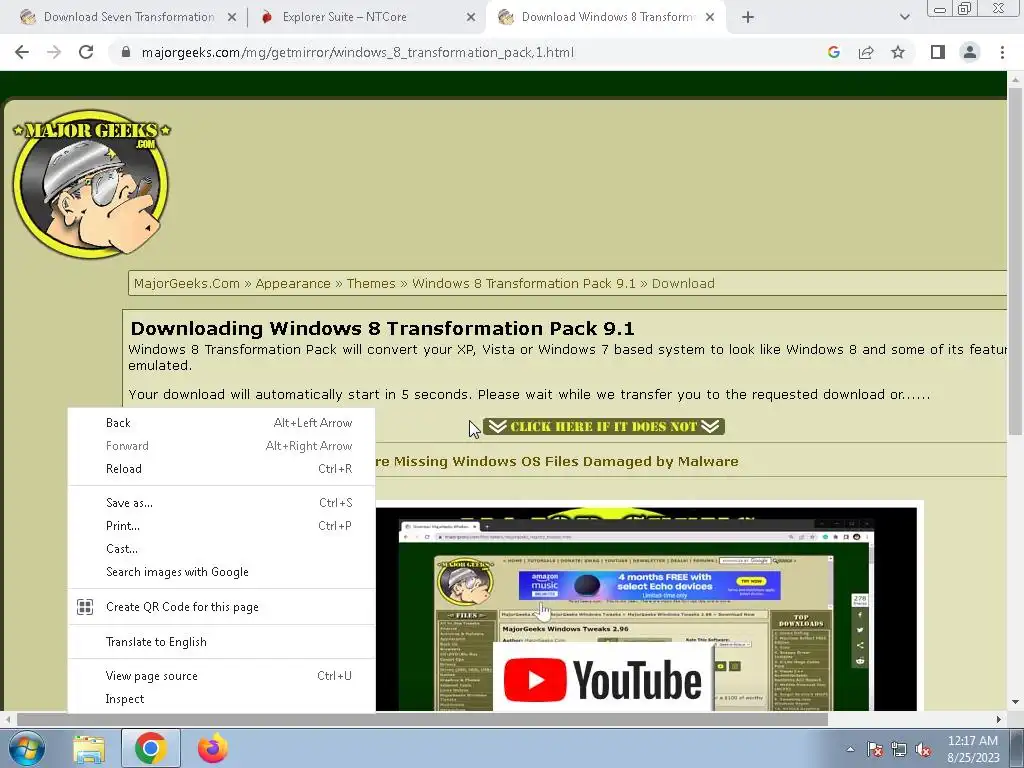The width and height of the screenshot is (1024, 768).
Task: Click the page vertical scrollbar thumb
Action: pos(1015,260)
